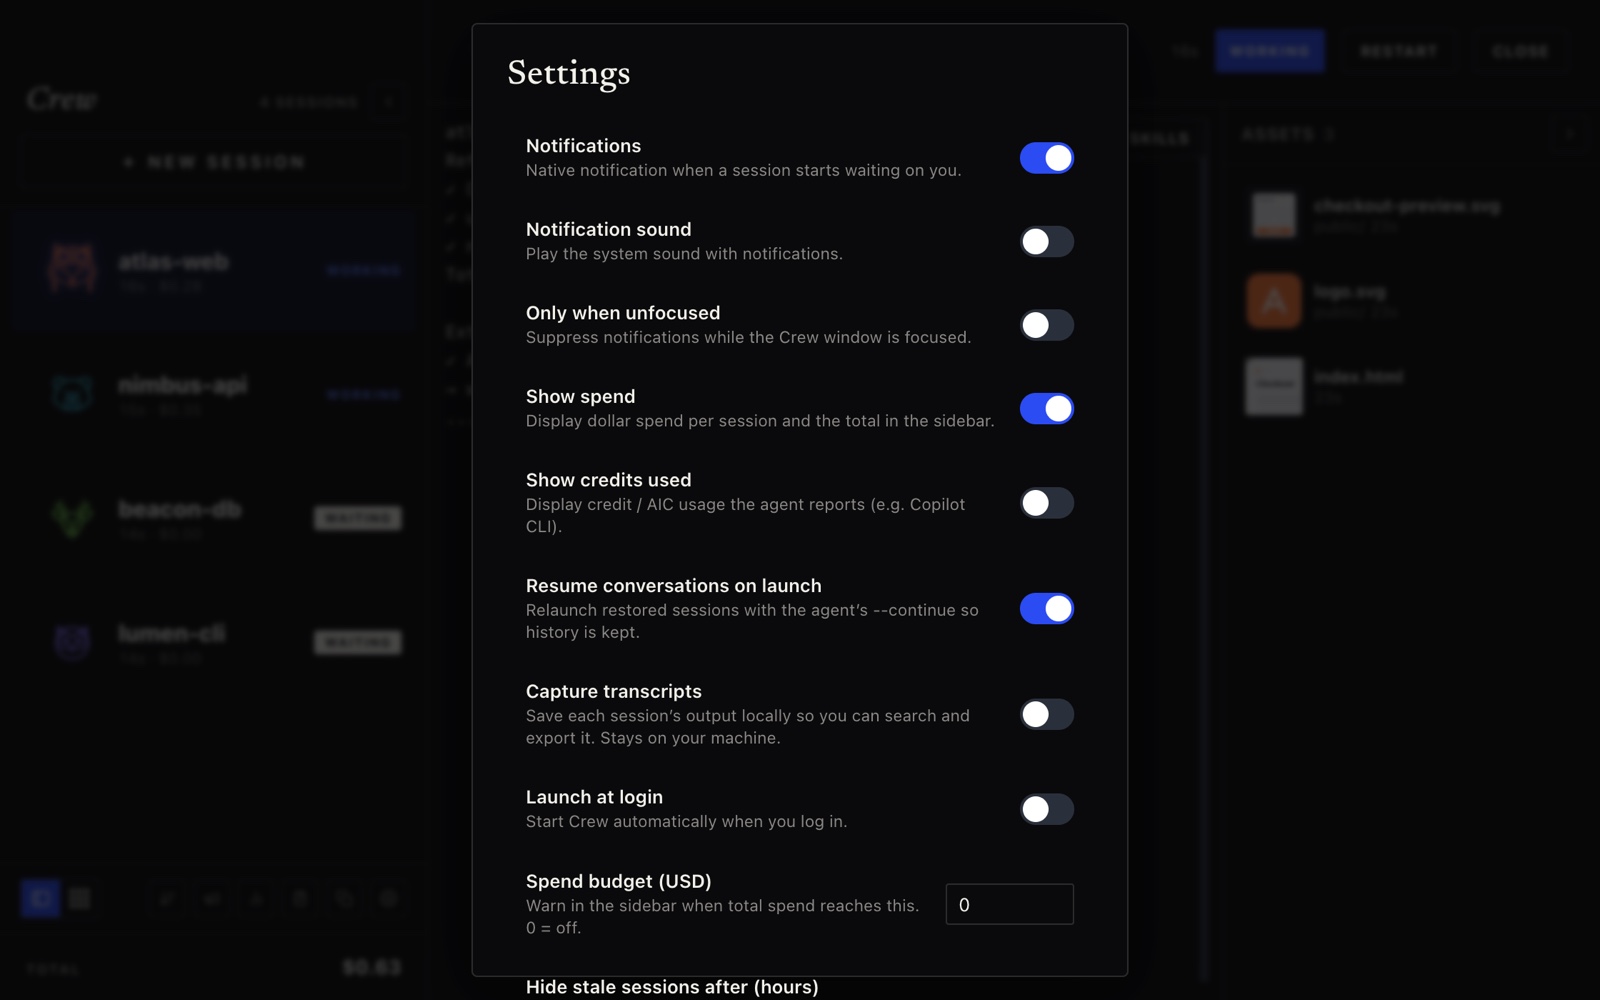Focus the Spend budget (USD) input field
The height and width of the screenshot is (1000, 1600).
pos(1009,904)
